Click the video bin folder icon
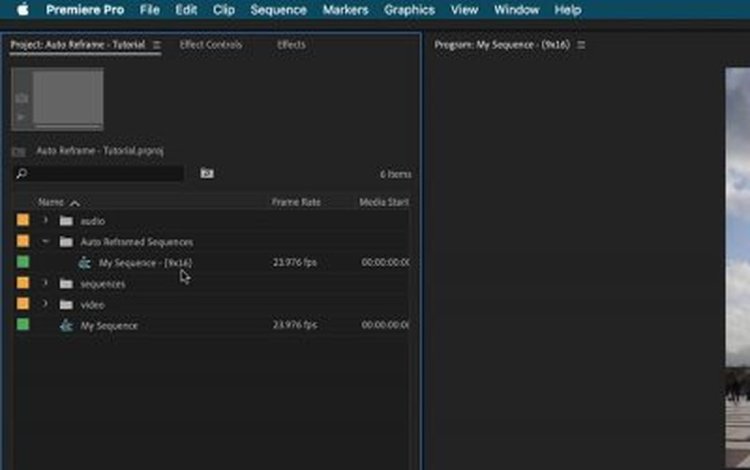This screenshot has width=750, height=470. point(66,305)
